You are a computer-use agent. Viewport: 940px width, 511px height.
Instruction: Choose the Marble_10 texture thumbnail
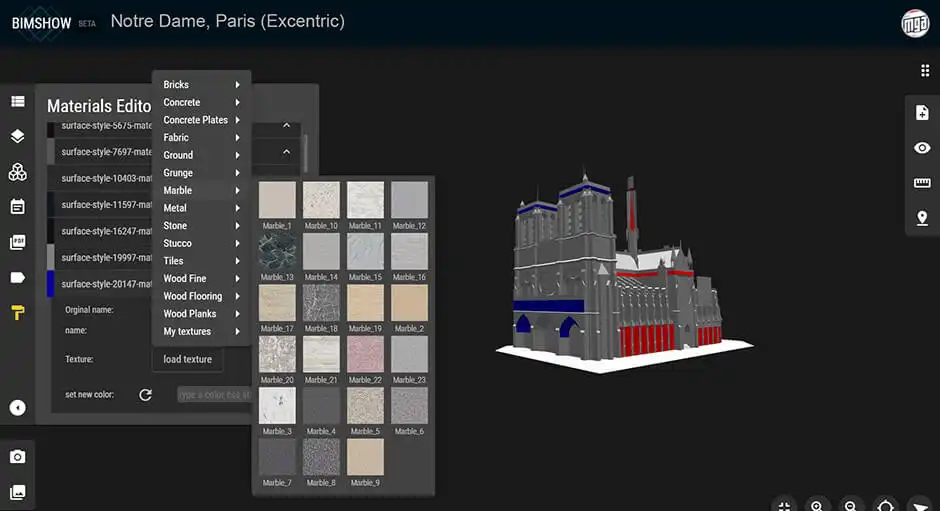point(321,200)
